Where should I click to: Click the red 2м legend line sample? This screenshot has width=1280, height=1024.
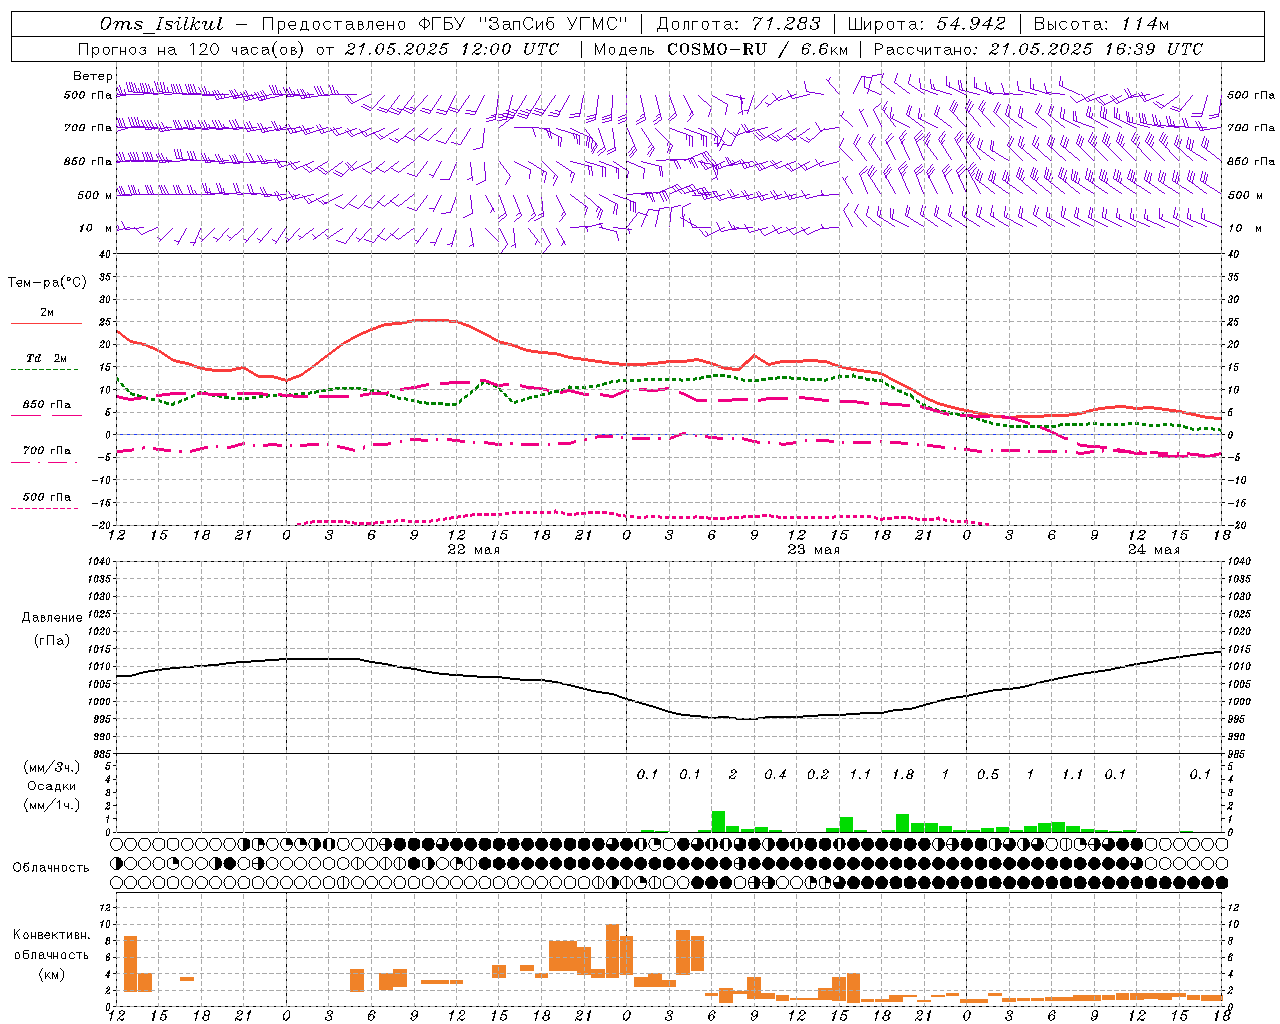[46, 323]
